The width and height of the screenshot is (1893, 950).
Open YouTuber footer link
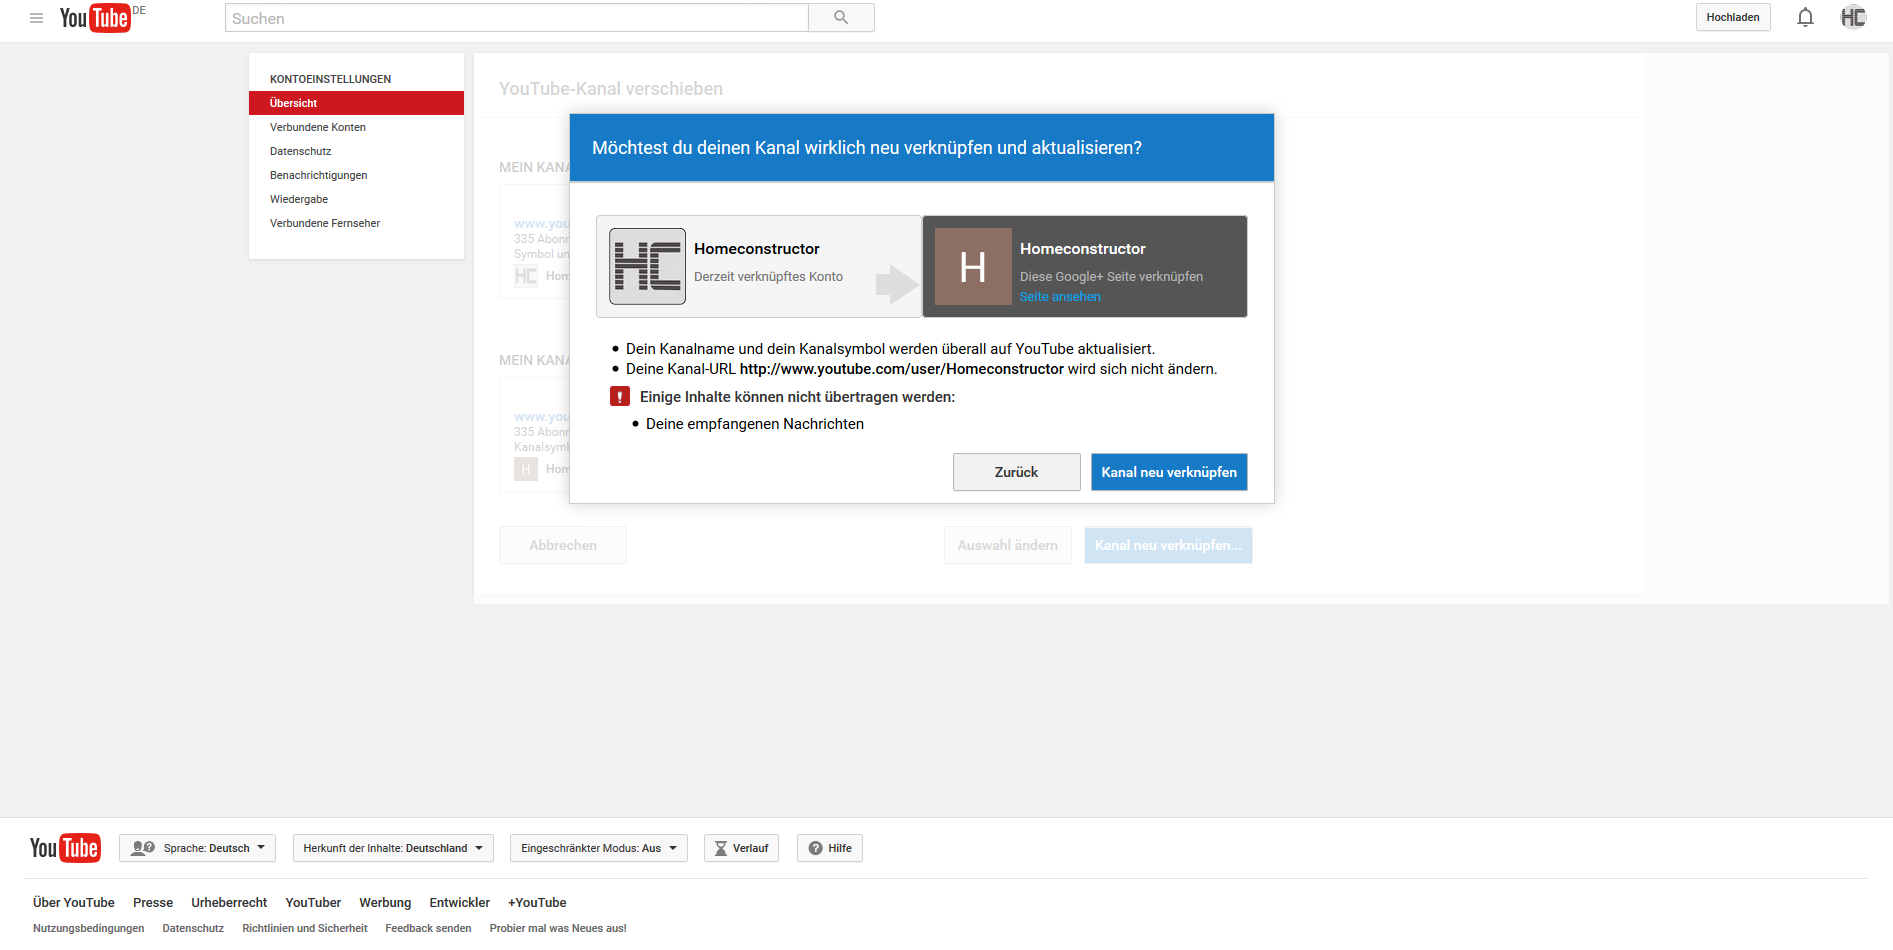pos(313,902)
